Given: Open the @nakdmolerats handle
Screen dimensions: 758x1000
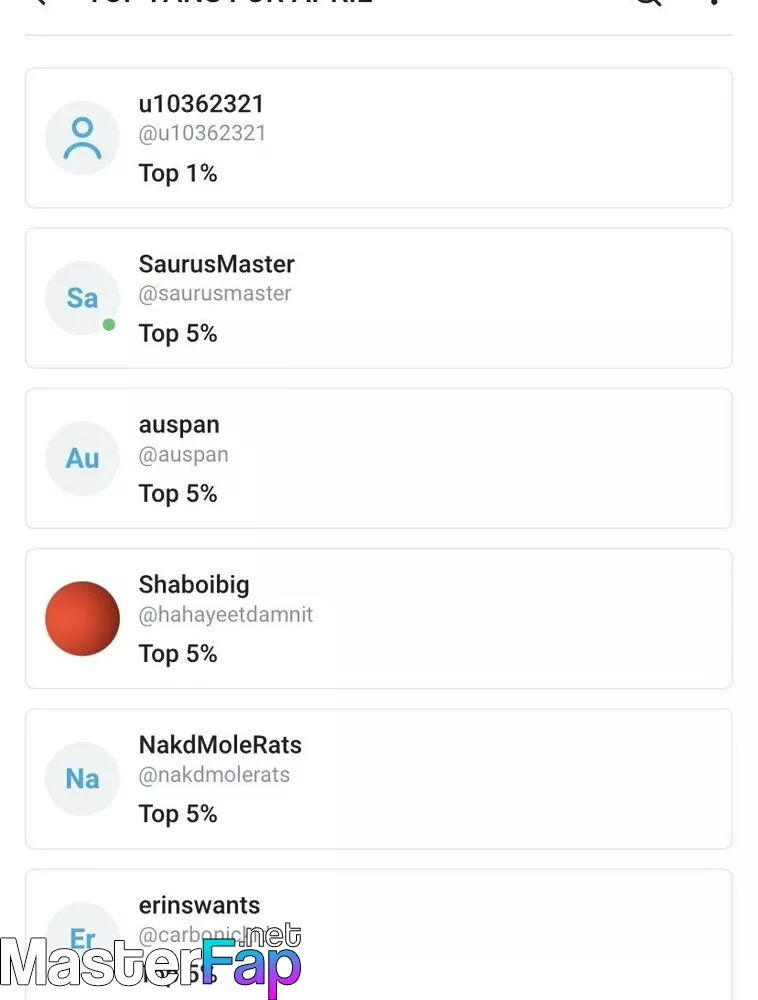Looking at the screenshot, I should coord(214,774).
